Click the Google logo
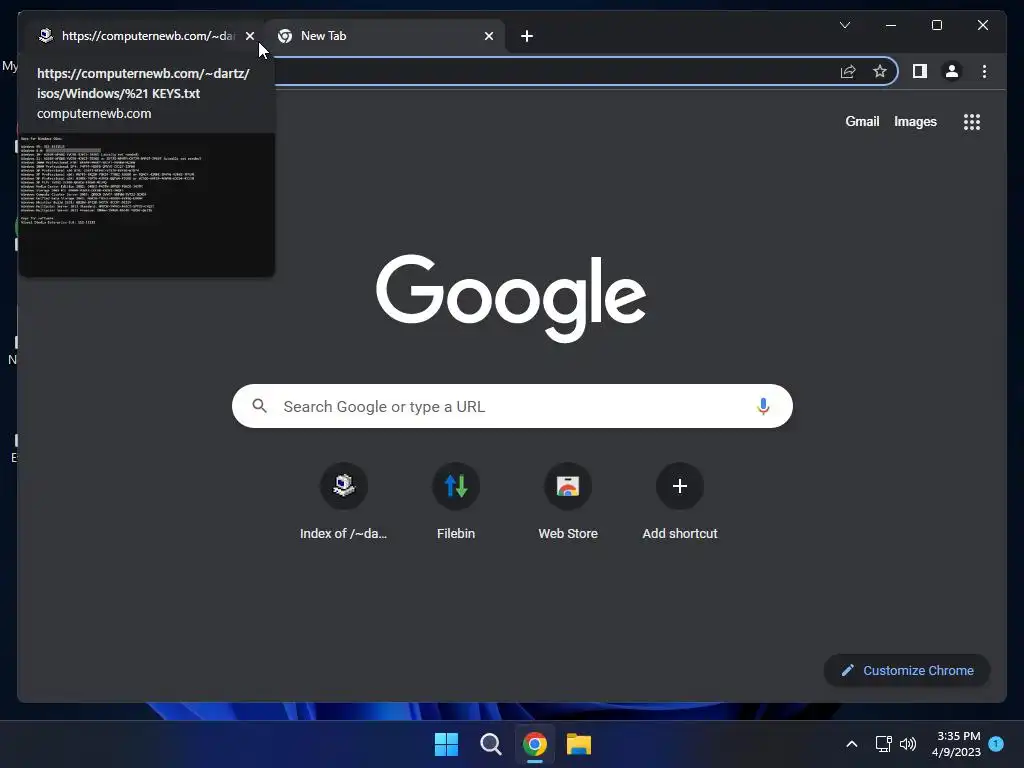This screenshot has height=768, width=1024. tap(511, 298)
